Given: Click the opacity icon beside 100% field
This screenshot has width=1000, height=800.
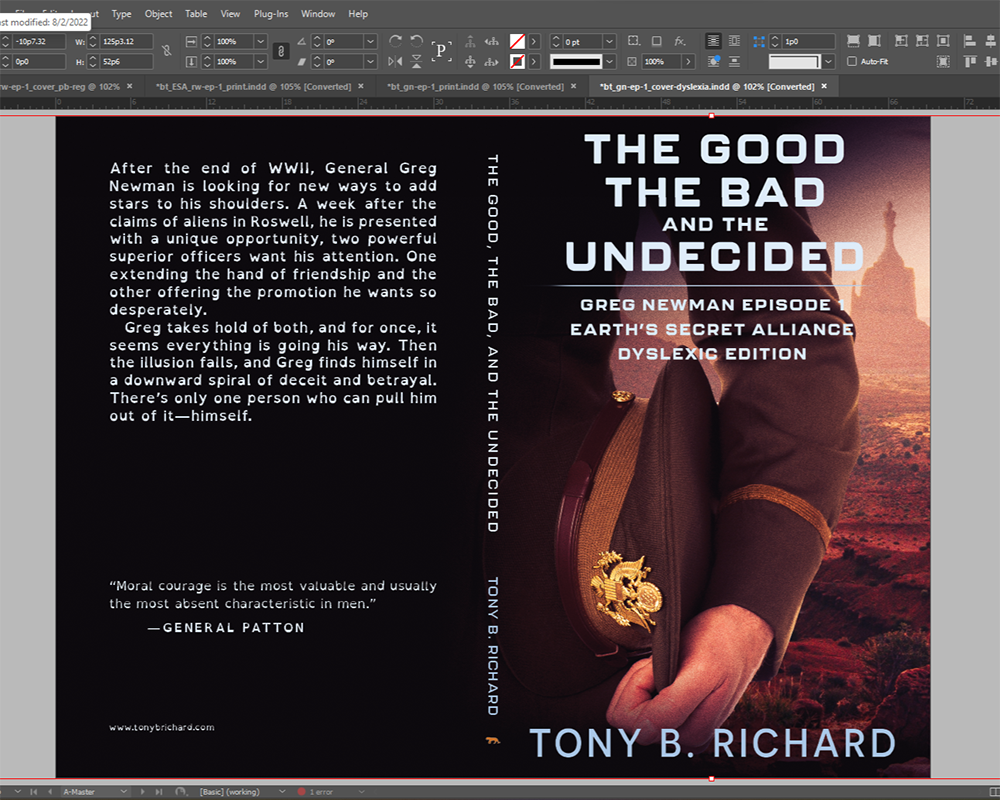Looking at the screenshot, I should click(631, 62).
